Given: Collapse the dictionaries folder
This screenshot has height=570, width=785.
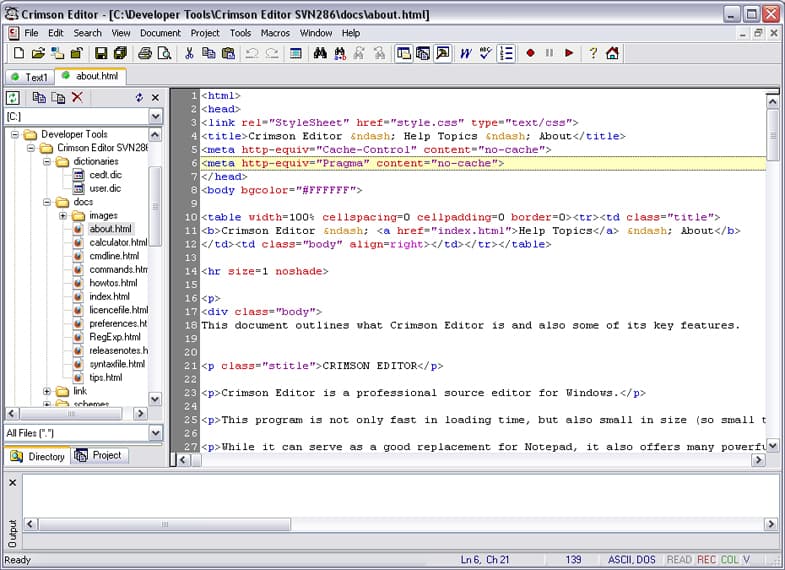Looking at the screenshot, I should 47,161.
